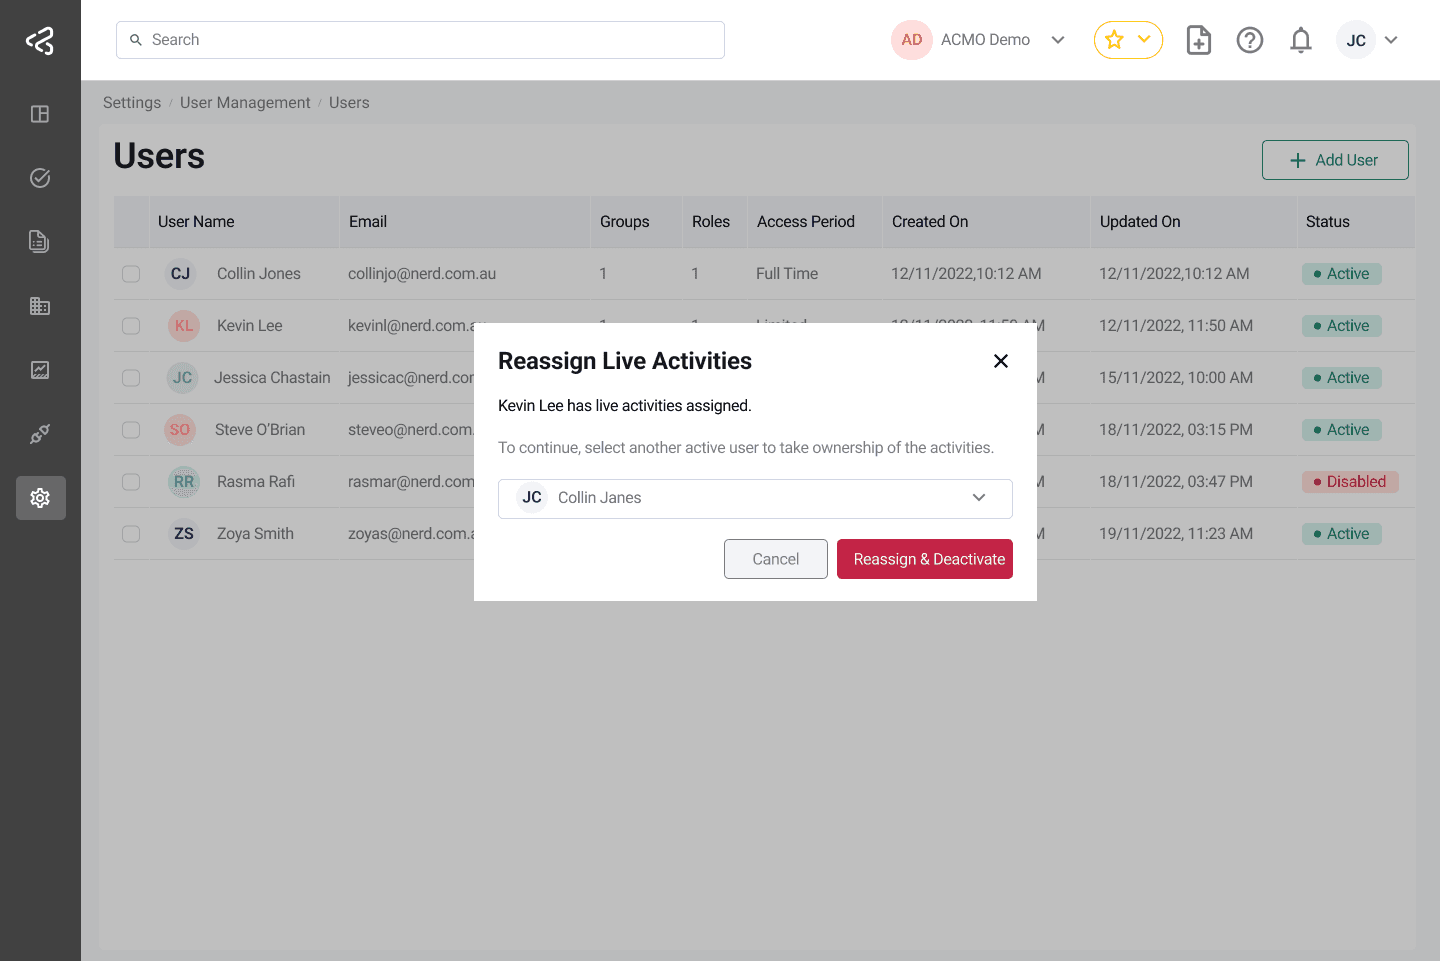Close the Reassign Live Activities dialog
This screenshot has height=961, width=1440.
(x=1000, y=361)
